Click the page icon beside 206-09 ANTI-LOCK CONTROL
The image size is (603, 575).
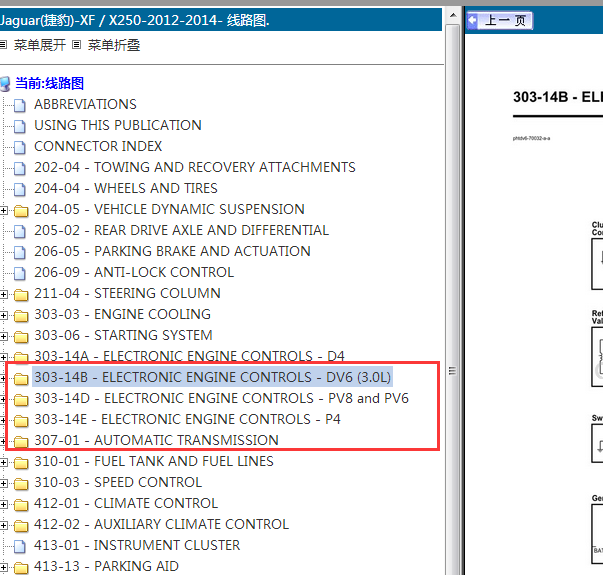[x=20, y=273]
